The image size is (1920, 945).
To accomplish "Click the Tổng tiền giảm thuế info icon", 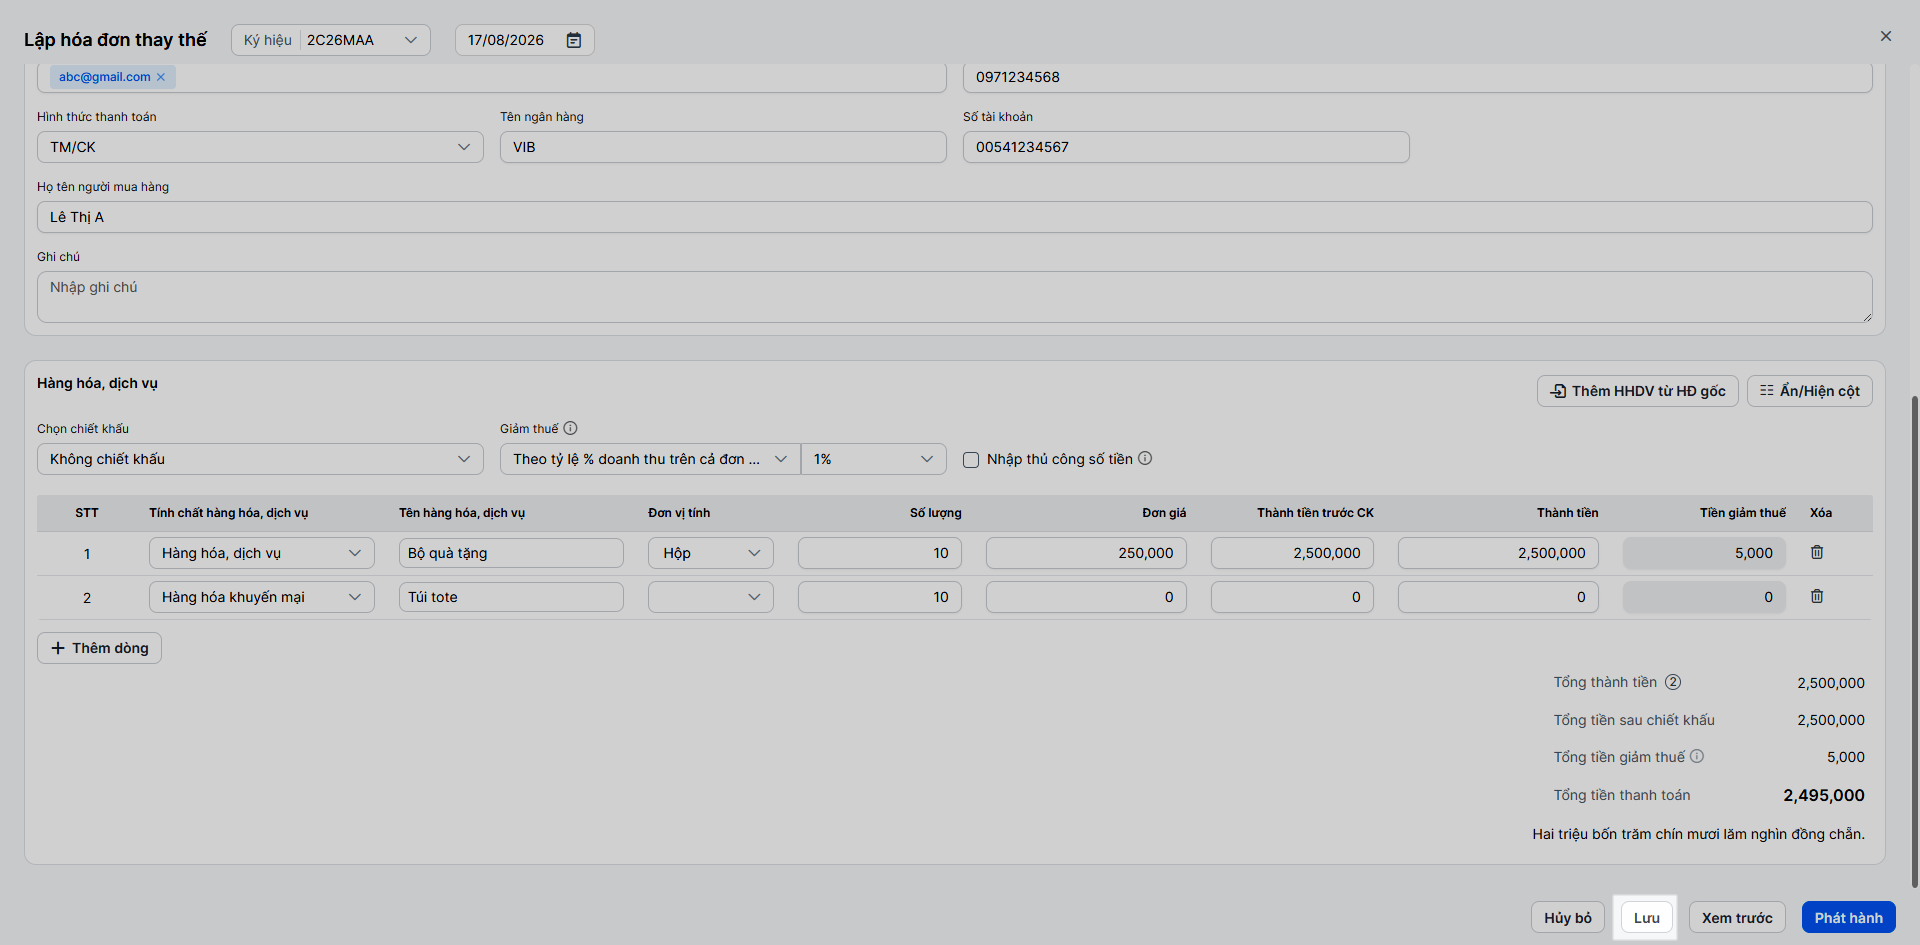I will pos(1697,756).
